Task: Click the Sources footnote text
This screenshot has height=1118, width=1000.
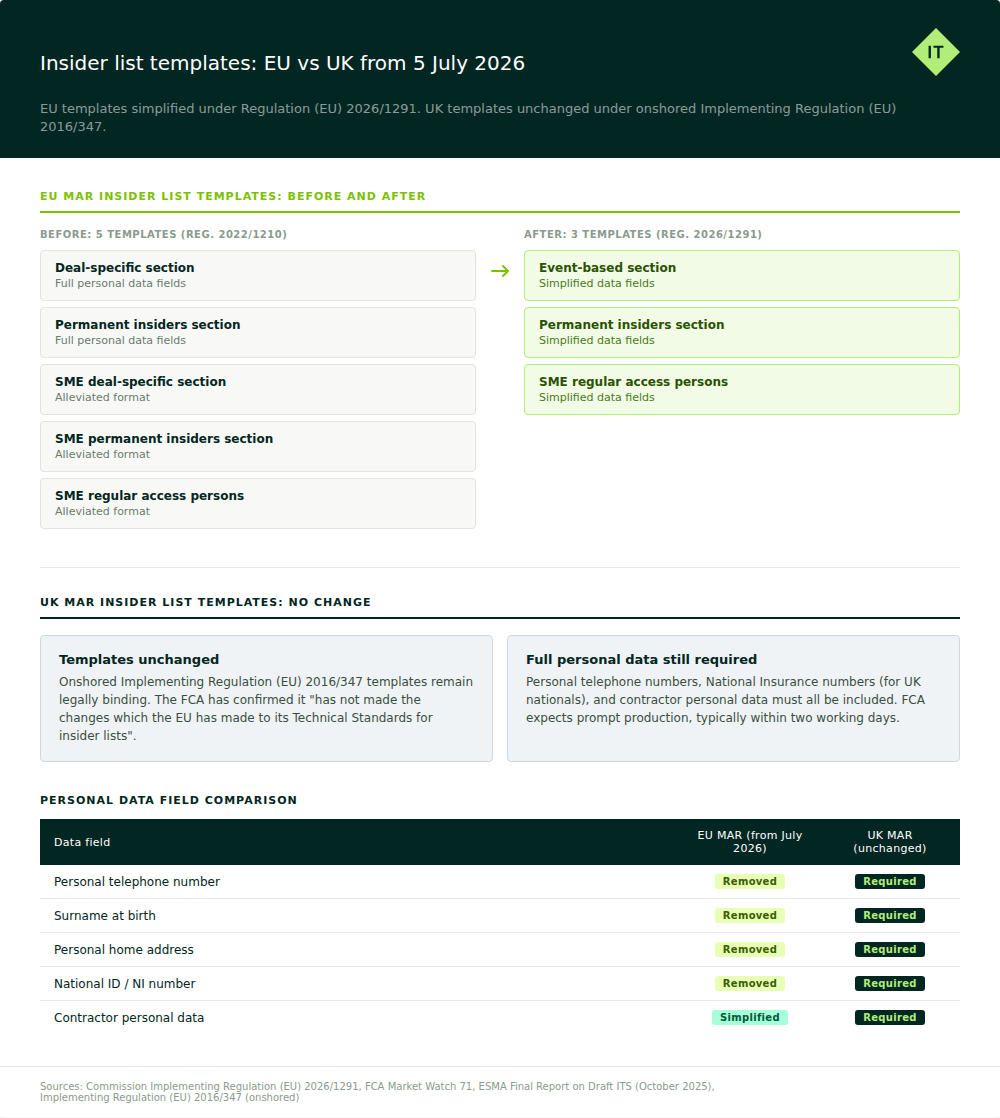Action: pos(377,1092)
